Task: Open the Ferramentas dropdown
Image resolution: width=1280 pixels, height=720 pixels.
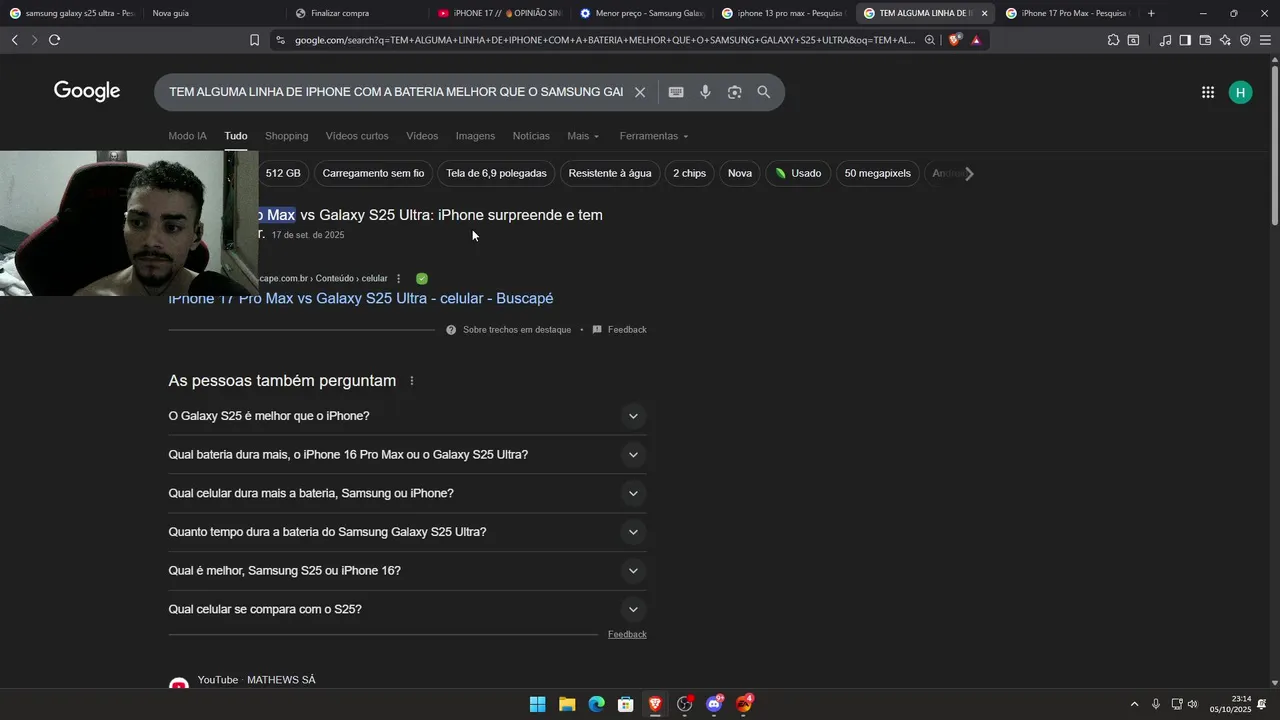Action: [x=654, y=136]
